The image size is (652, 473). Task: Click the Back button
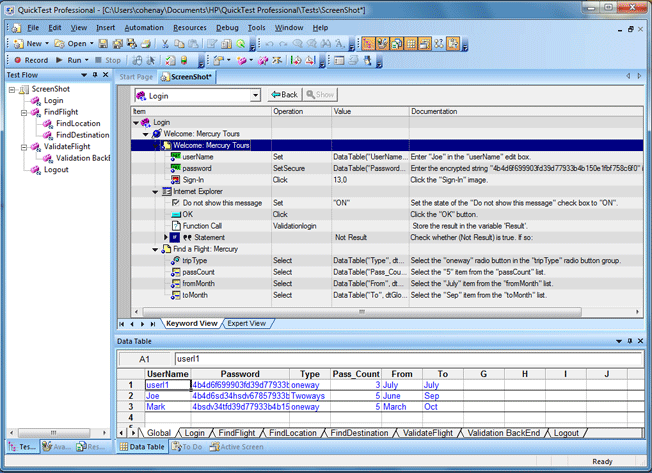(284, 95)
